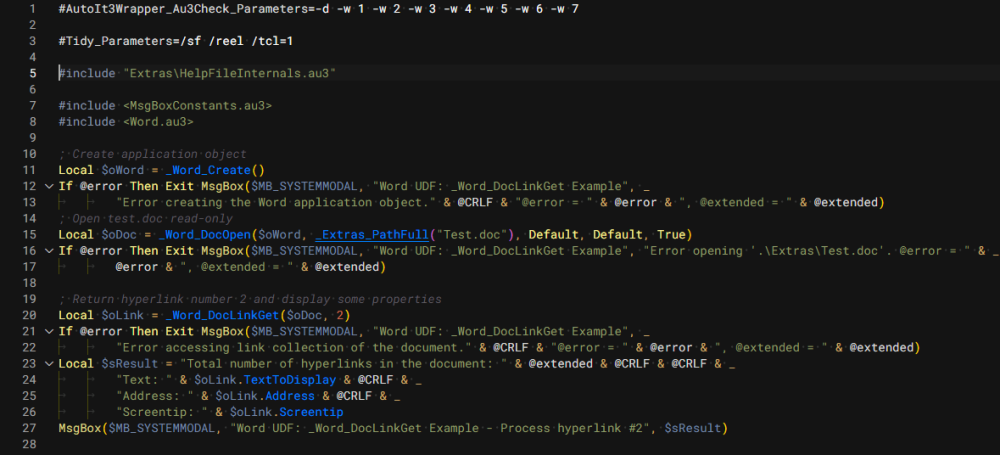Image resolution: width=1000 pixels, height=455 pixels.
Task: Click line number 1 in the gutter
Action: (x=33, y=10)
